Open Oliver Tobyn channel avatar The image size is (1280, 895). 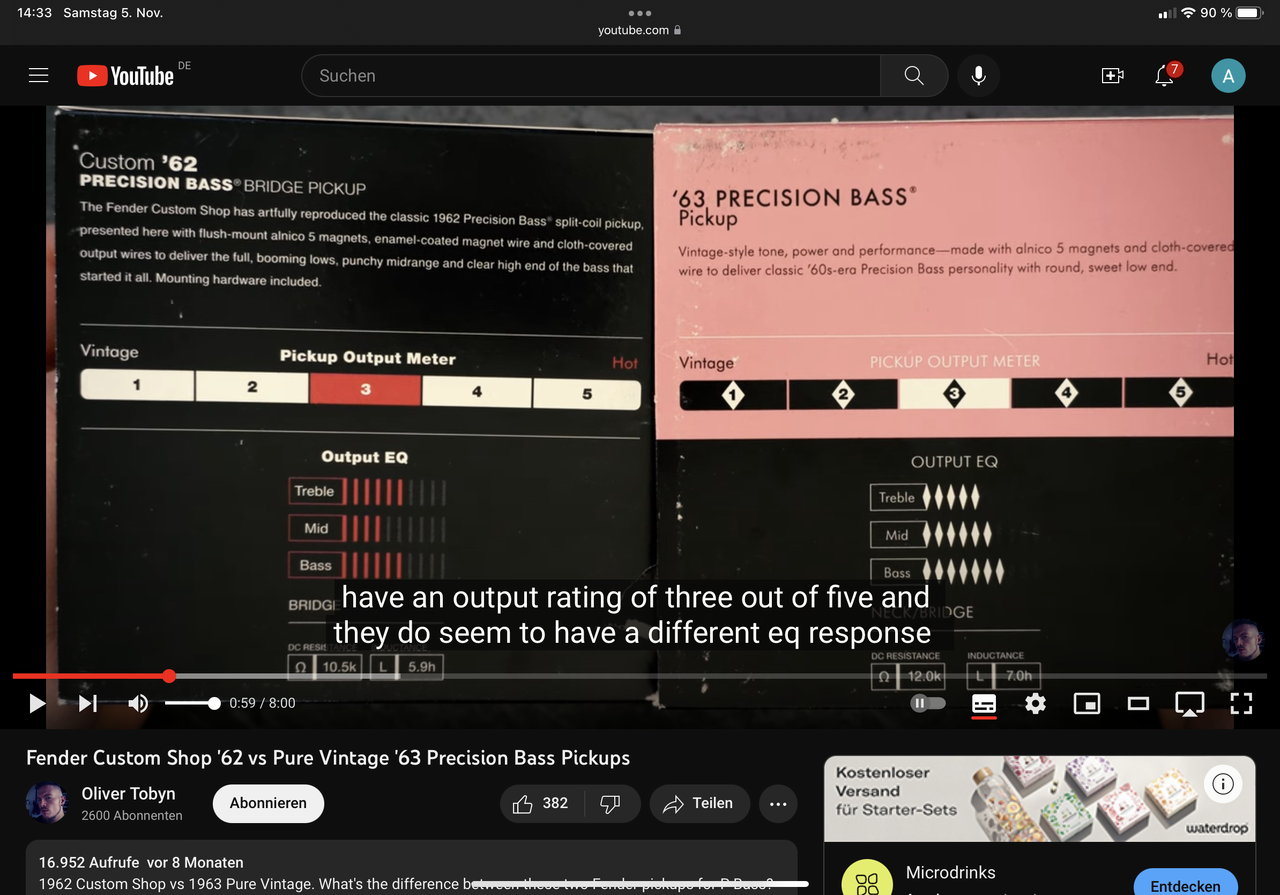click(46, 803)
